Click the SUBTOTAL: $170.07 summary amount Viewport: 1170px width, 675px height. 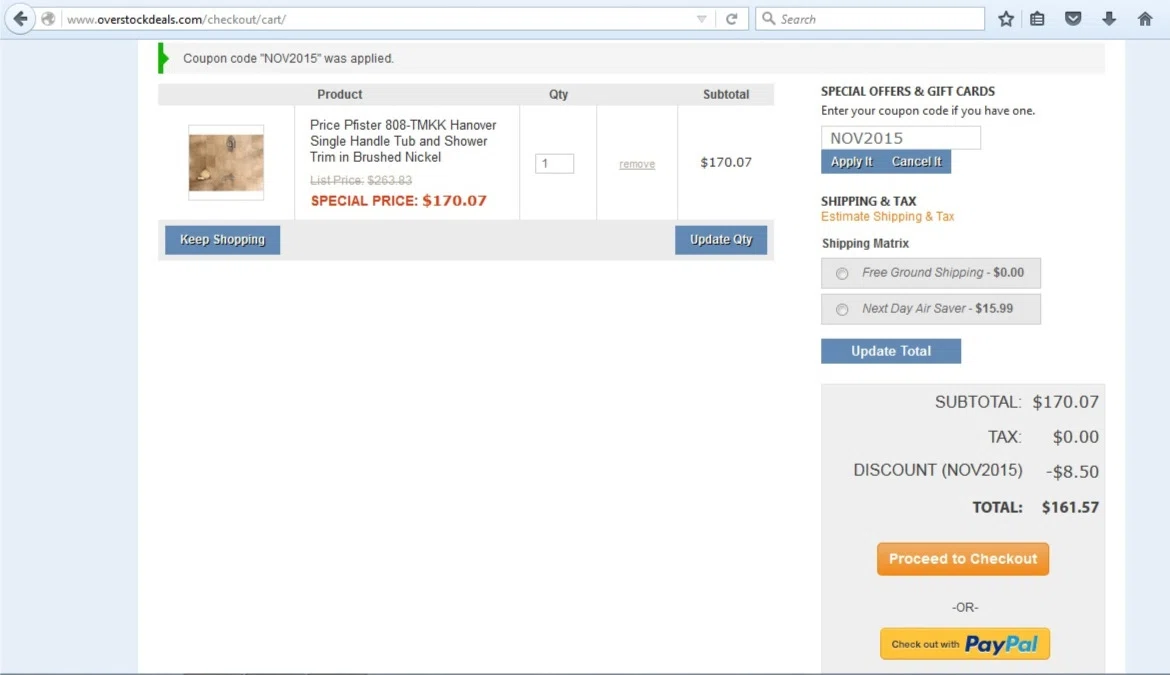pyautogui.click(x=1066, y=402)
